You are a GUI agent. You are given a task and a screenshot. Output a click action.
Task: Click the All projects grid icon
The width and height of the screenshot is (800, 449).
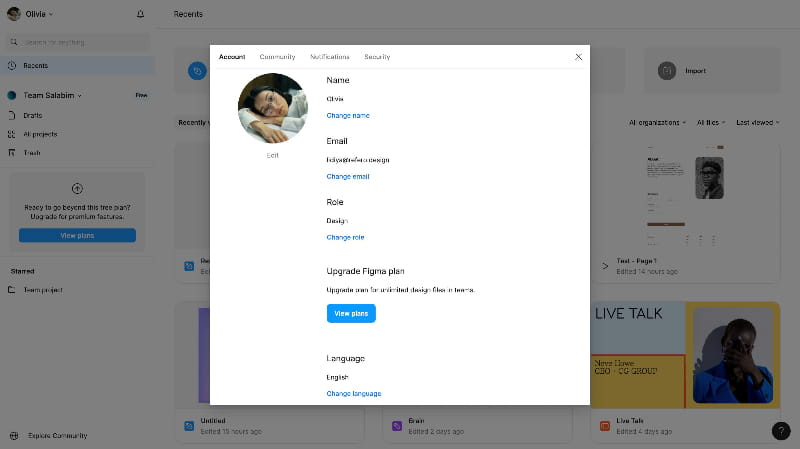12,134
